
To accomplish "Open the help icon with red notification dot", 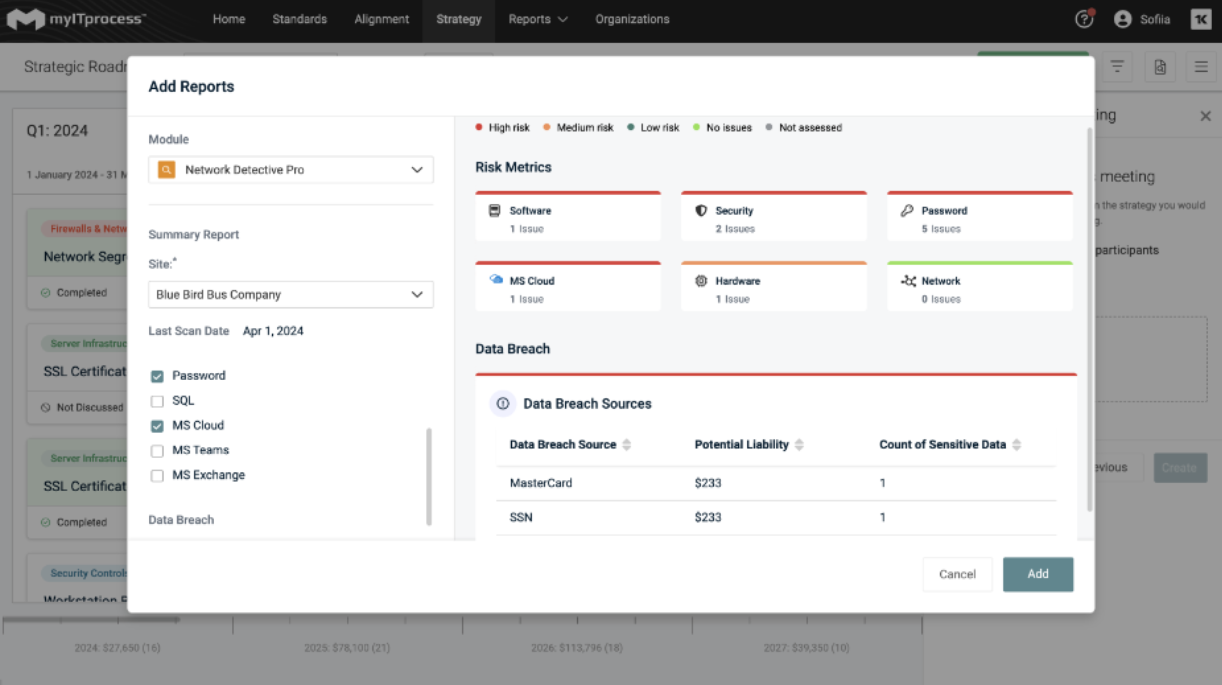I will pyautogui.click(x=1084, y=19).
